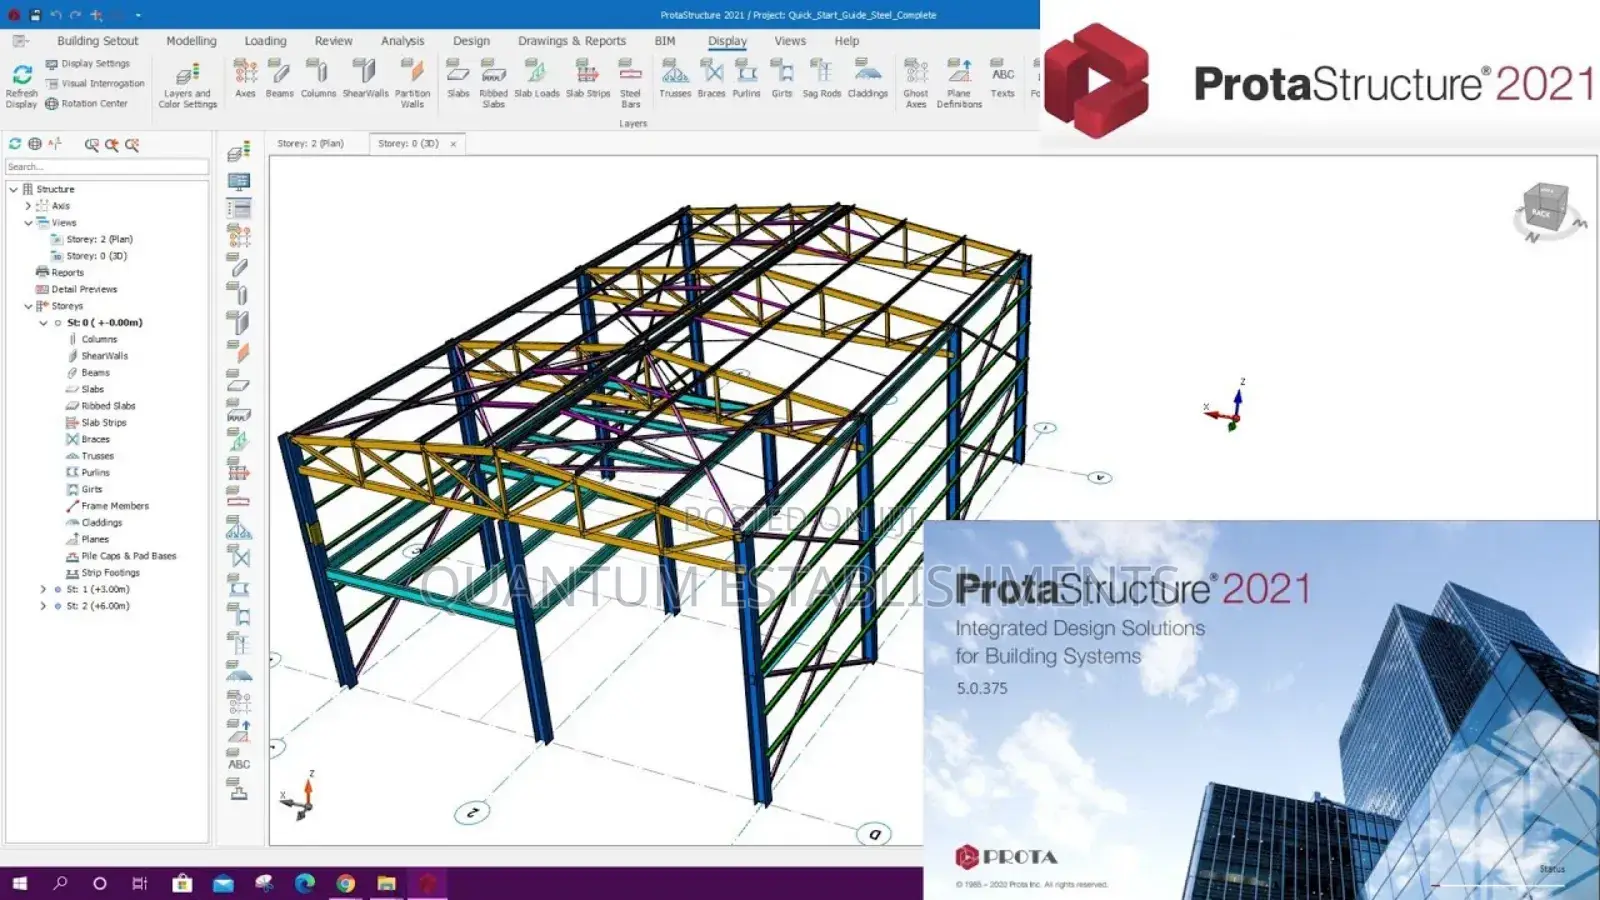1600x900 pixels.
Task: Open Visual Interrogation
Action: tap(95, 84)
